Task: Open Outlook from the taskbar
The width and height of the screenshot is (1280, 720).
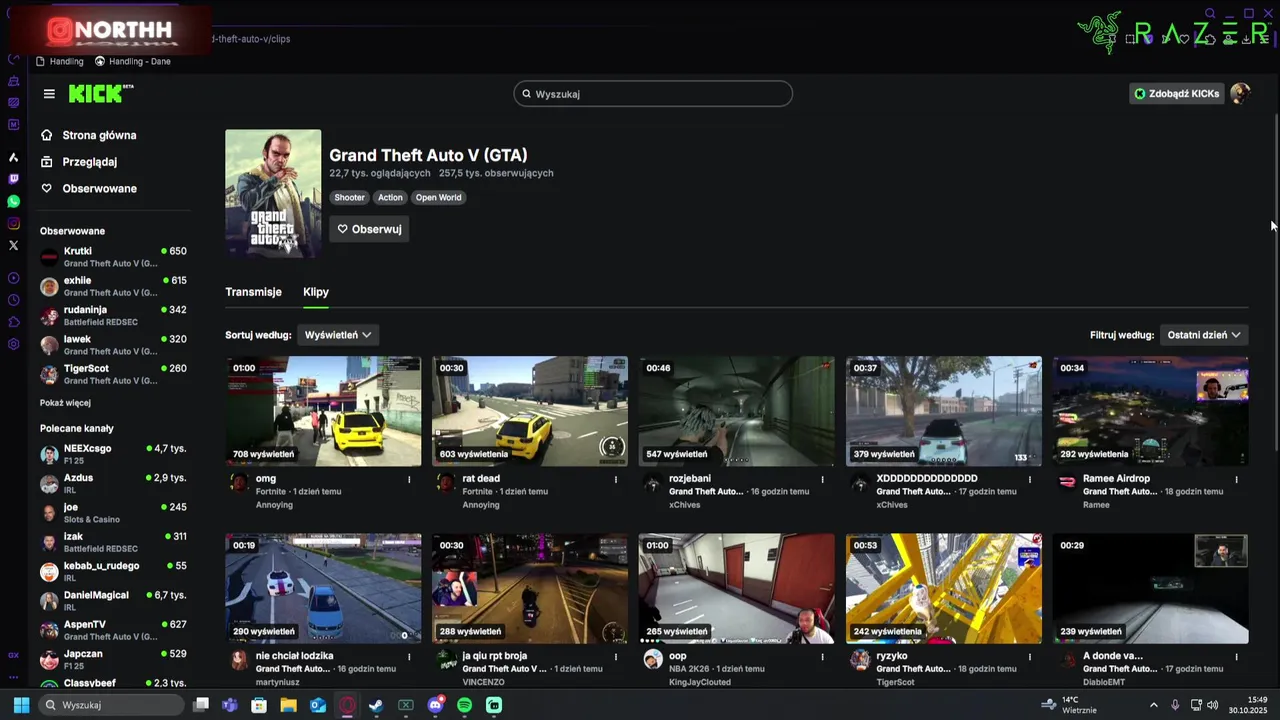Action: pos(318,705)
